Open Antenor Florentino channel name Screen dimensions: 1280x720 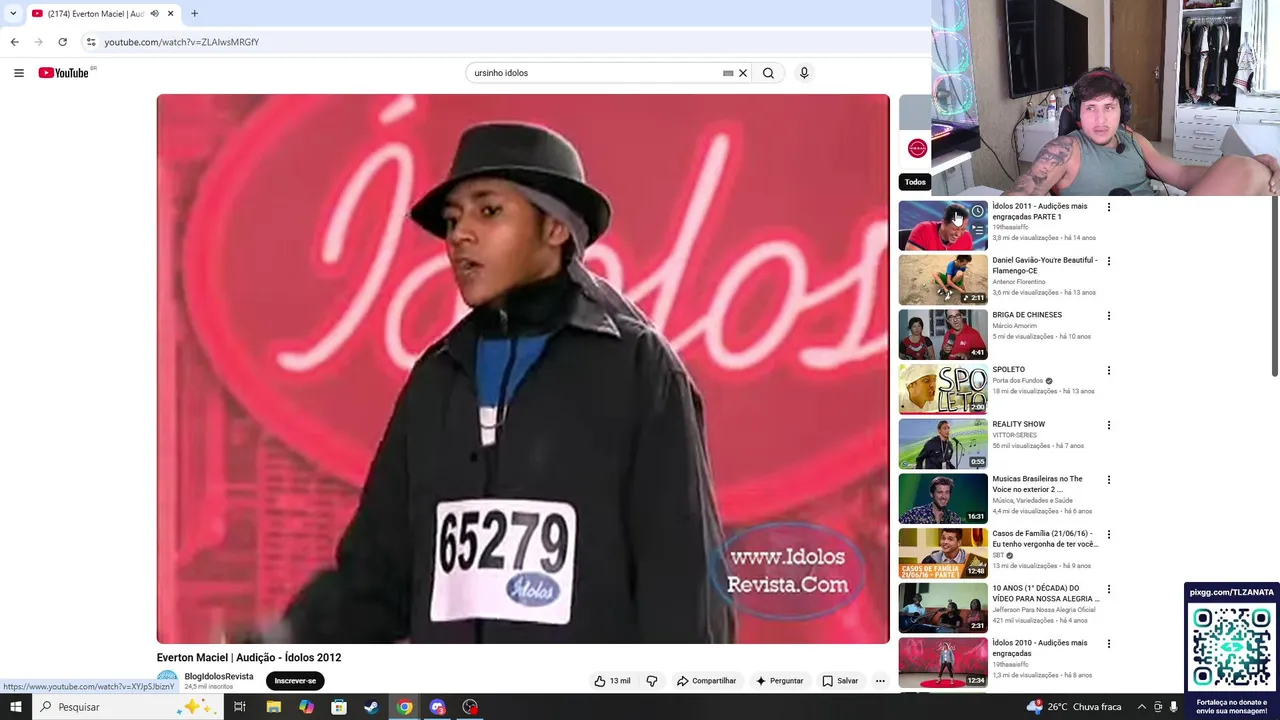[x=1019, y=282]
